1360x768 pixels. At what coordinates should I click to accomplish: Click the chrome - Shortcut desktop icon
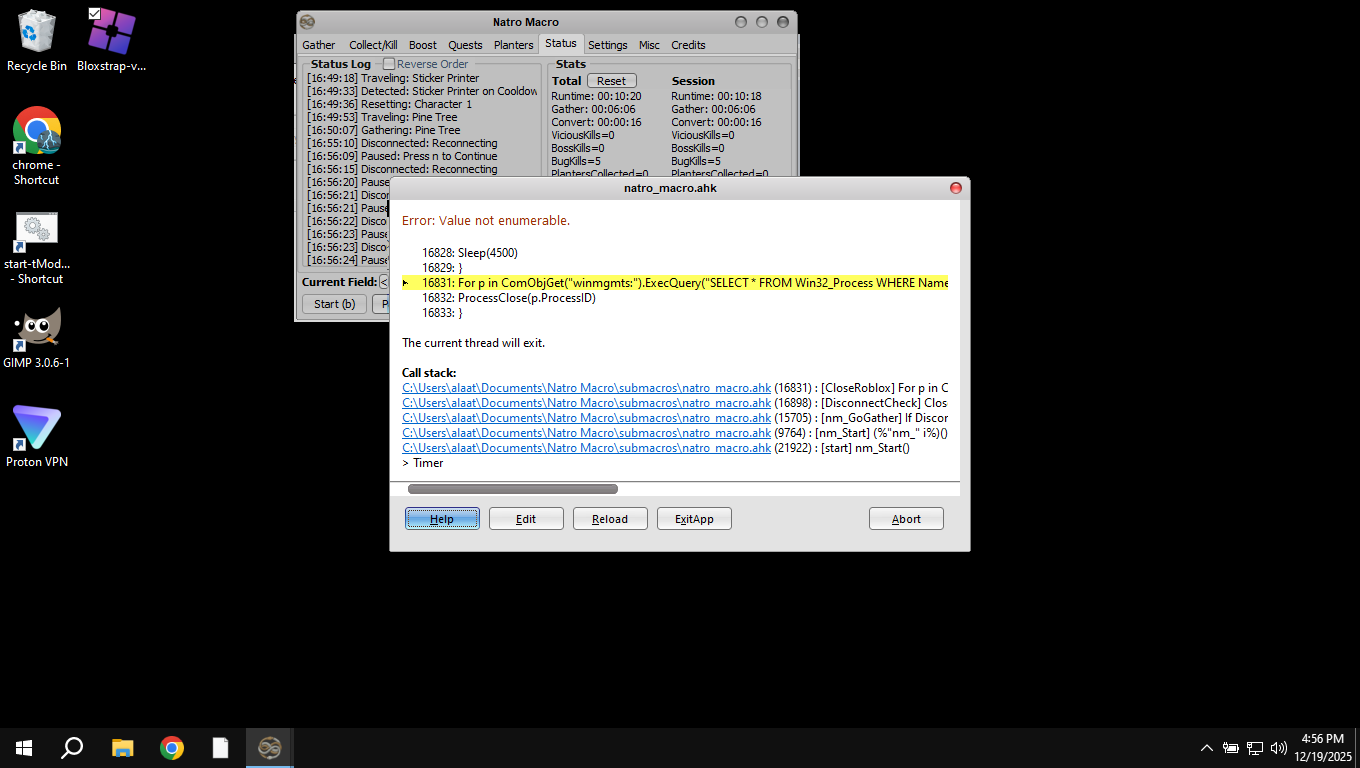click(x=37, y=146)
